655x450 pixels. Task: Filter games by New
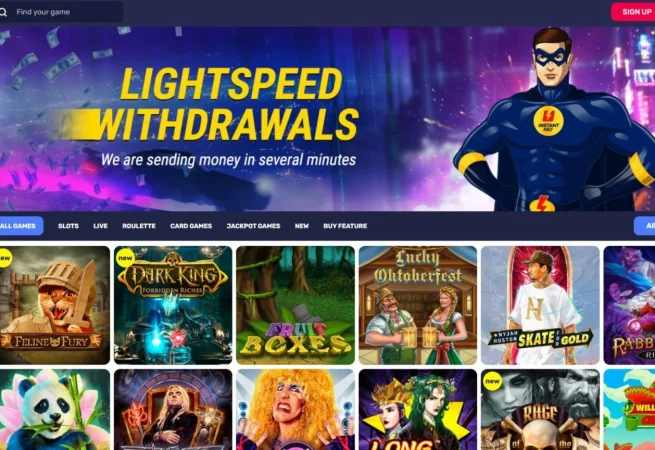(302, 226)
